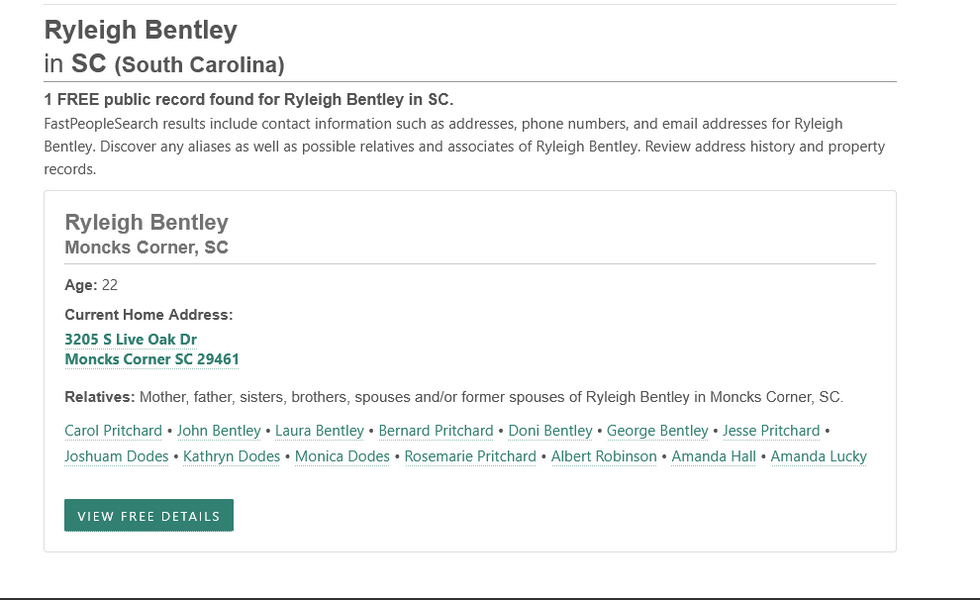The image size is (980, 600).
Task: Open Carol Pritchard relative link
Action: click(113, 431)
